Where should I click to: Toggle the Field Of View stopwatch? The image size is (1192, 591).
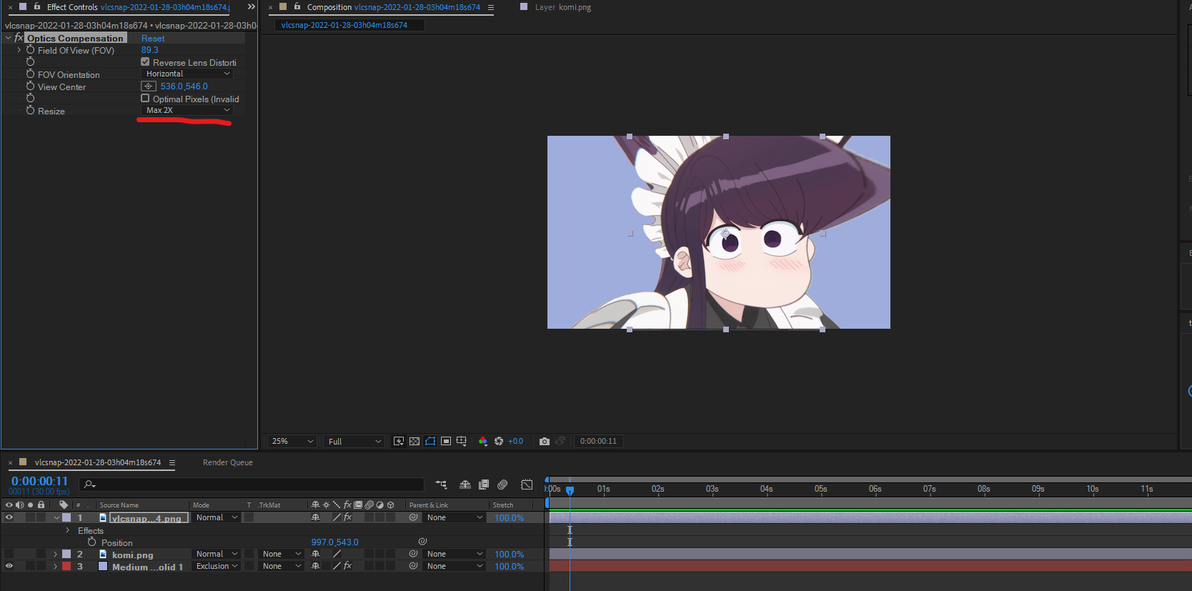[x=30, y=49]
